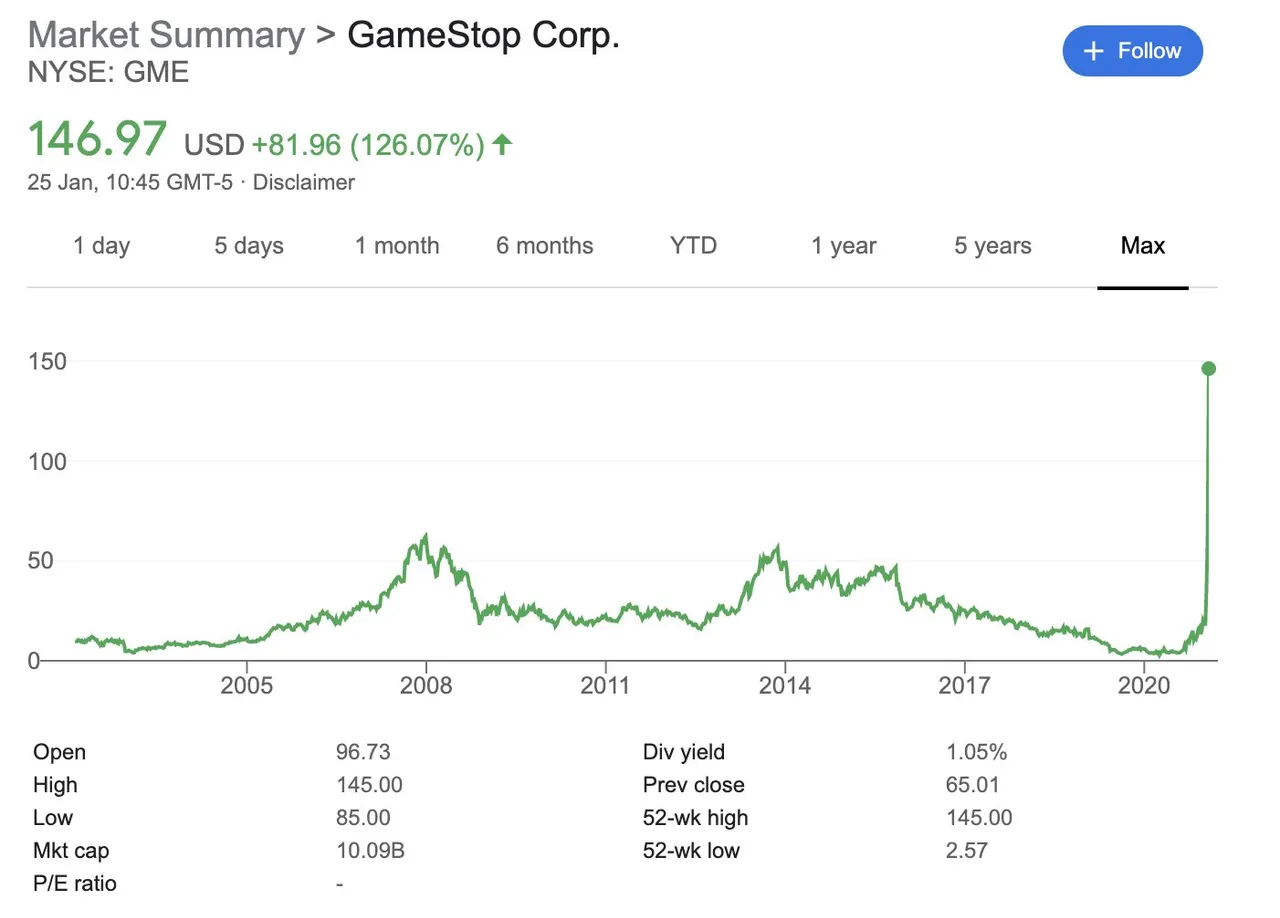Open the 1 month chart view
Screen dimensions: 1280x918
tap(397, 246)
